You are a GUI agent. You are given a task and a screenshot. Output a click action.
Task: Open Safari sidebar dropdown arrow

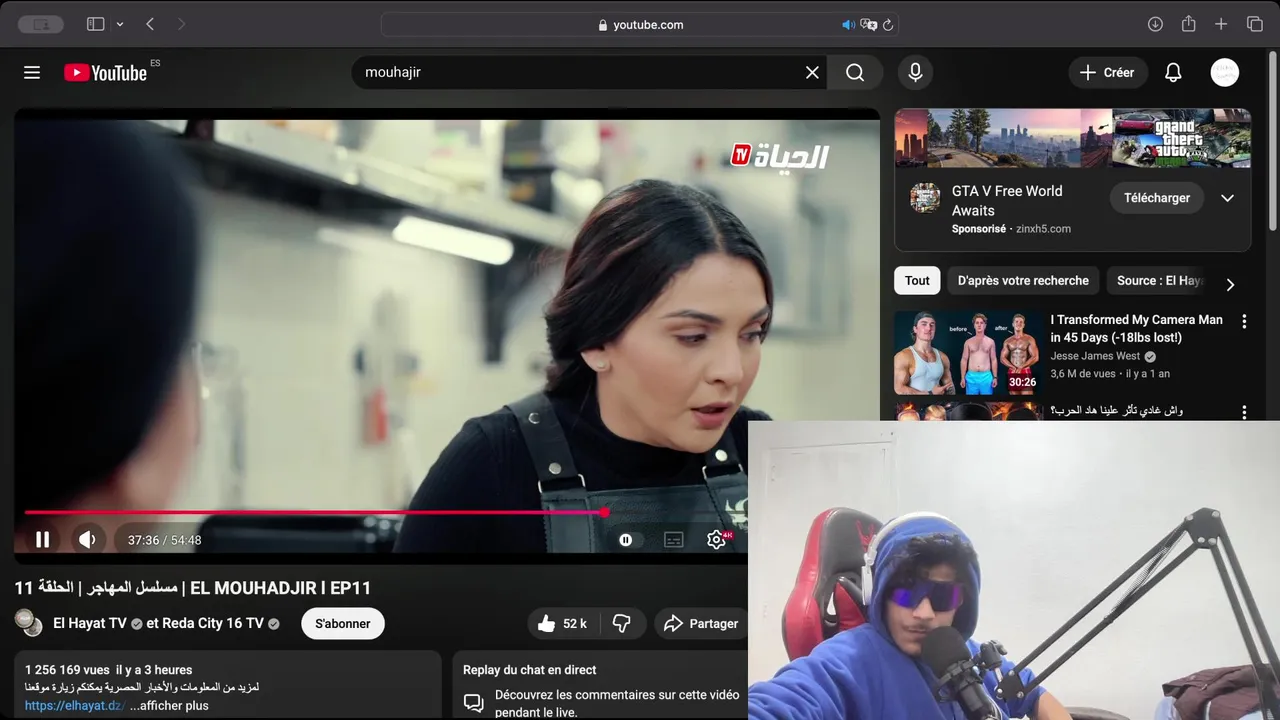(x=120, y=24)
